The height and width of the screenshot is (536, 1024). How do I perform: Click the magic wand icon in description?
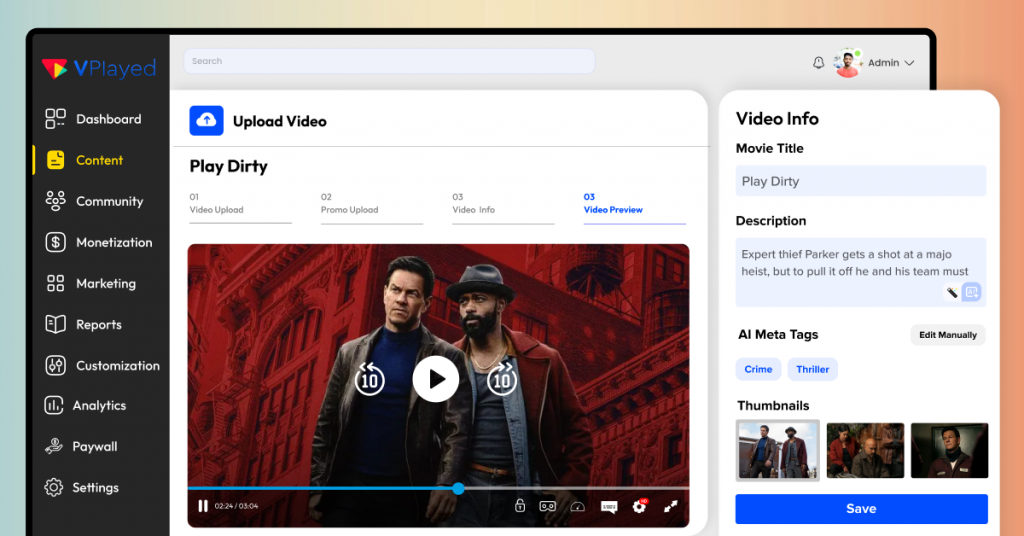coord(952,292)
